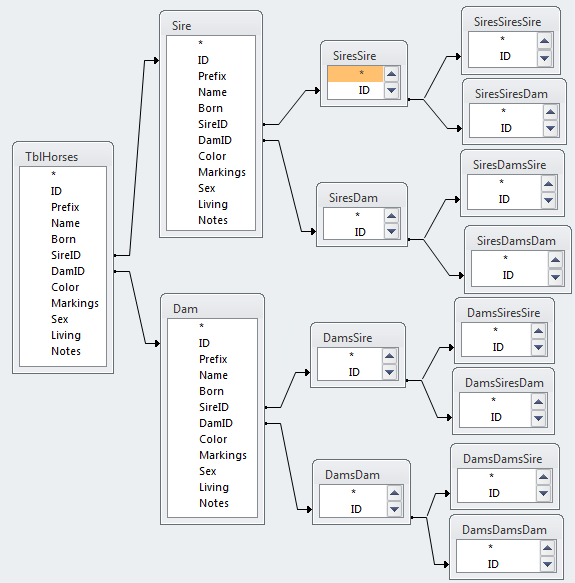Select the highlighted asterisk row in SiresSire
Viewport: 575px width, 583px height.
coord(355,74)
